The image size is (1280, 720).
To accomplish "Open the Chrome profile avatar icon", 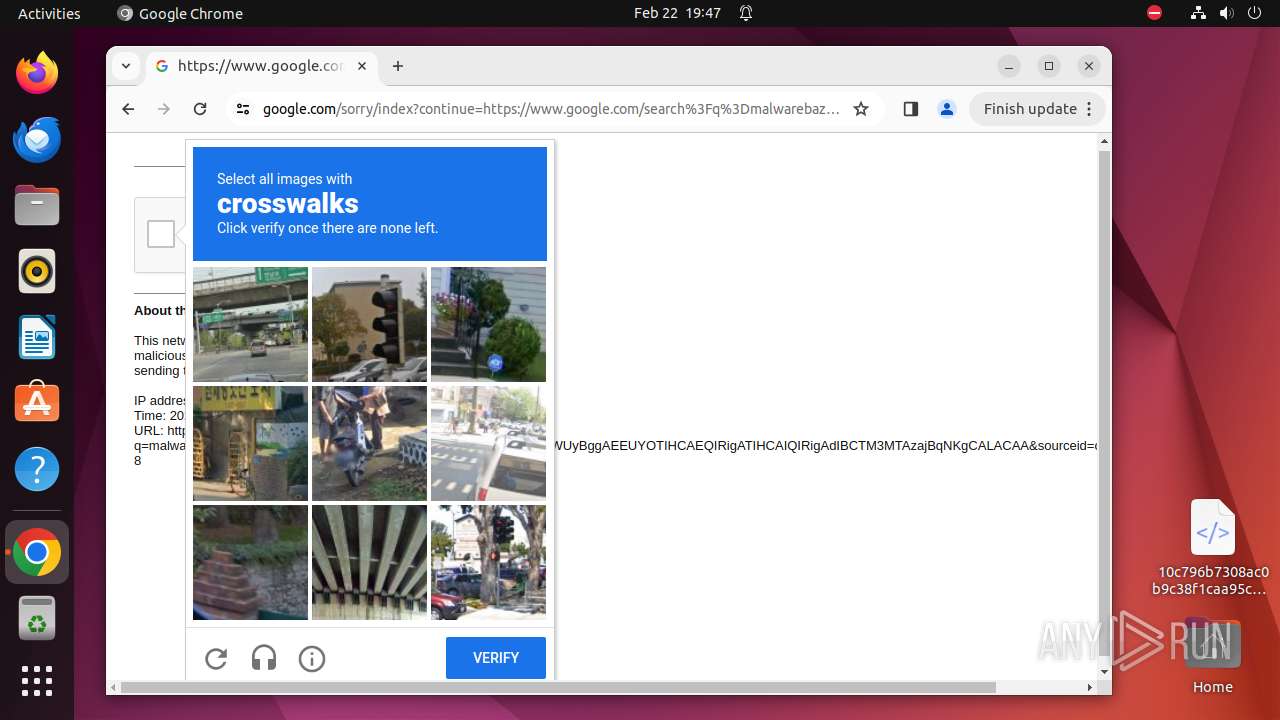I will (x=947, y=109).
